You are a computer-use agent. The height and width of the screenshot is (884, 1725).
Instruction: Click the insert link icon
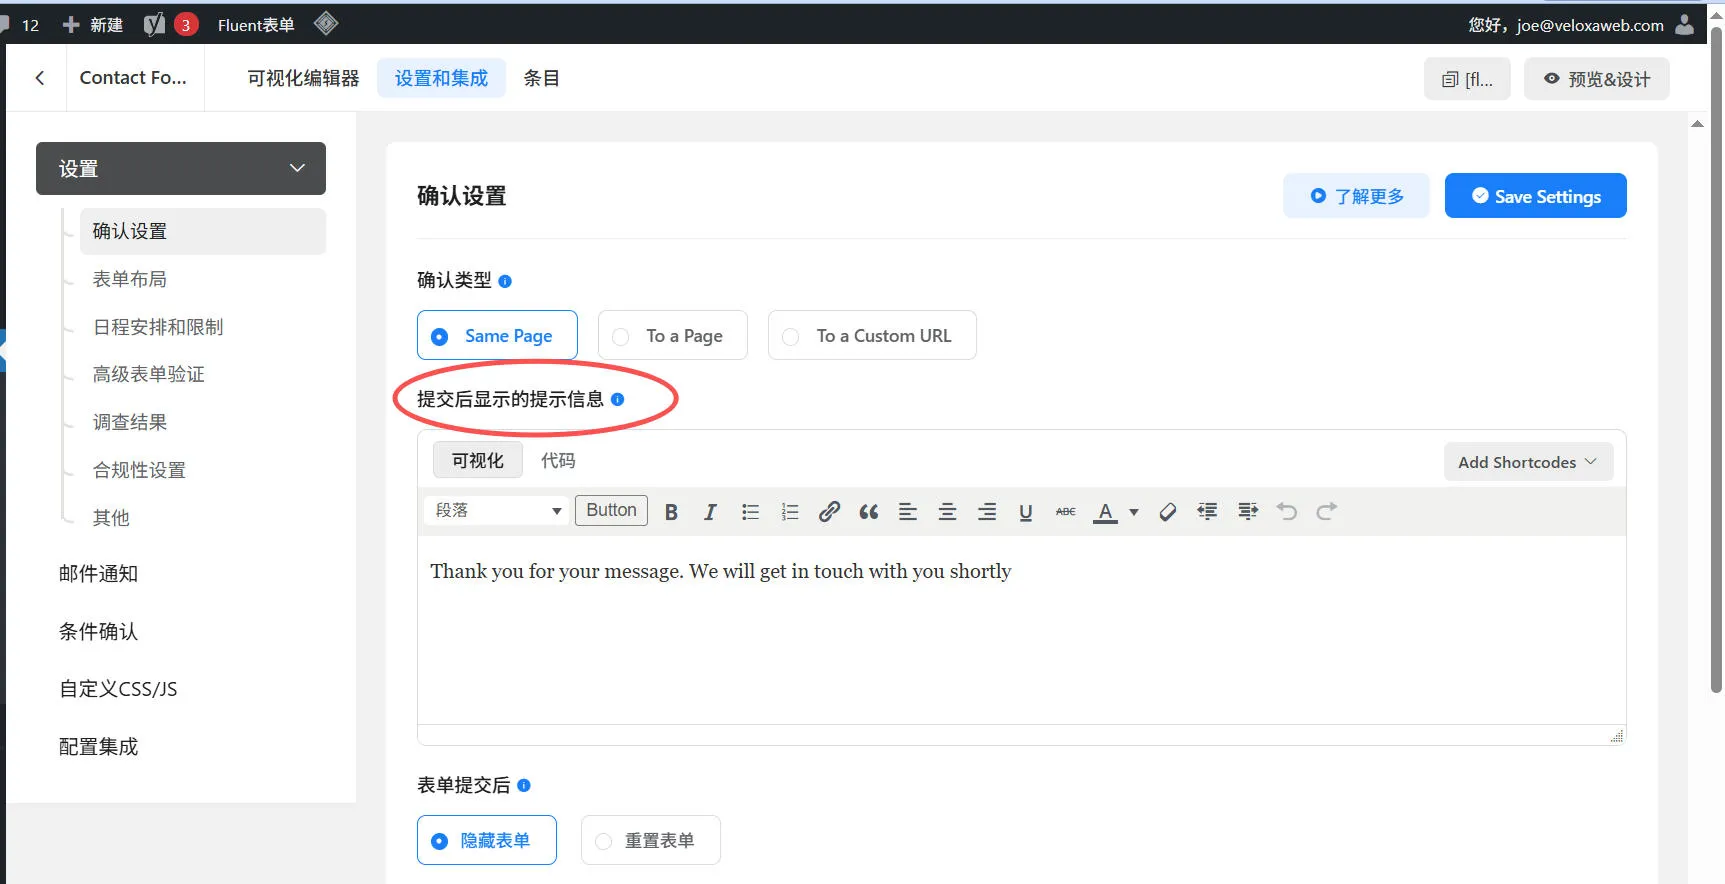(829, 512)
